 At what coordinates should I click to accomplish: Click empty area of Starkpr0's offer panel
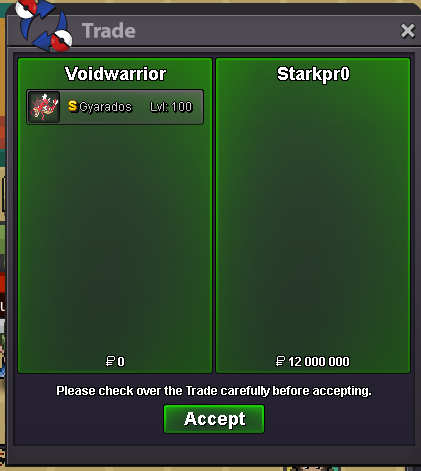pos(313,217)
